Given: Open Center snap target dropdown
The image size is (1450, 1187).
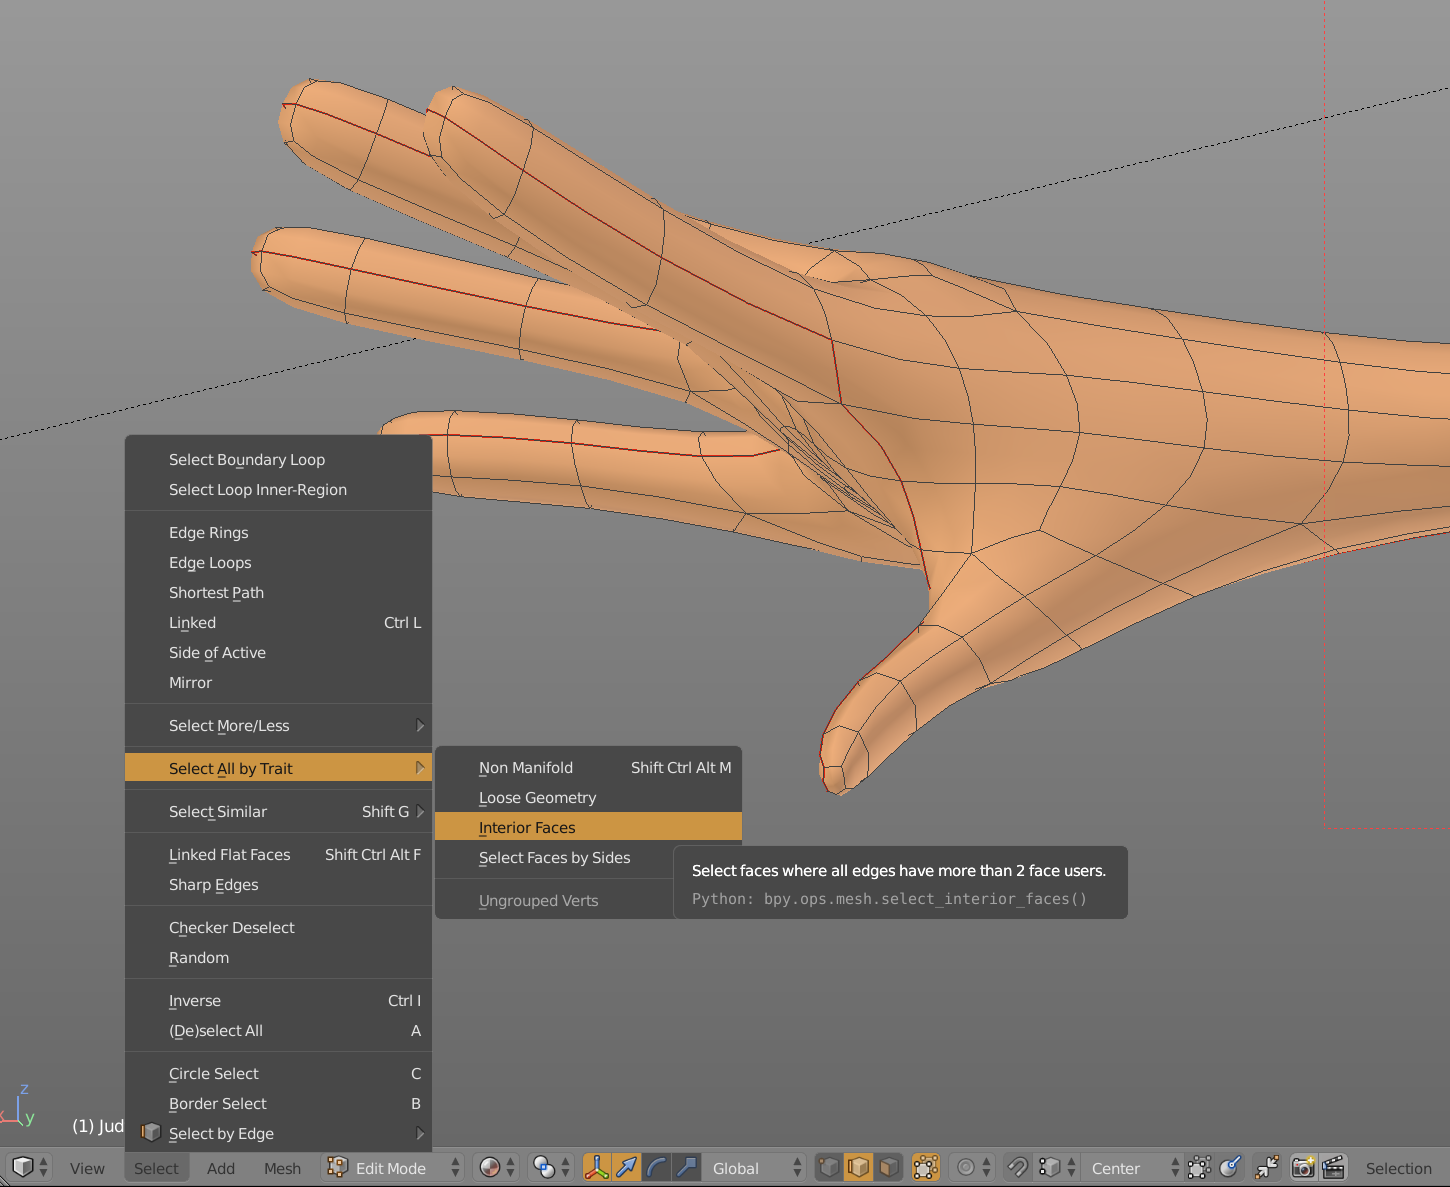Looking at the screenshot, I should coord(1133,1167).
